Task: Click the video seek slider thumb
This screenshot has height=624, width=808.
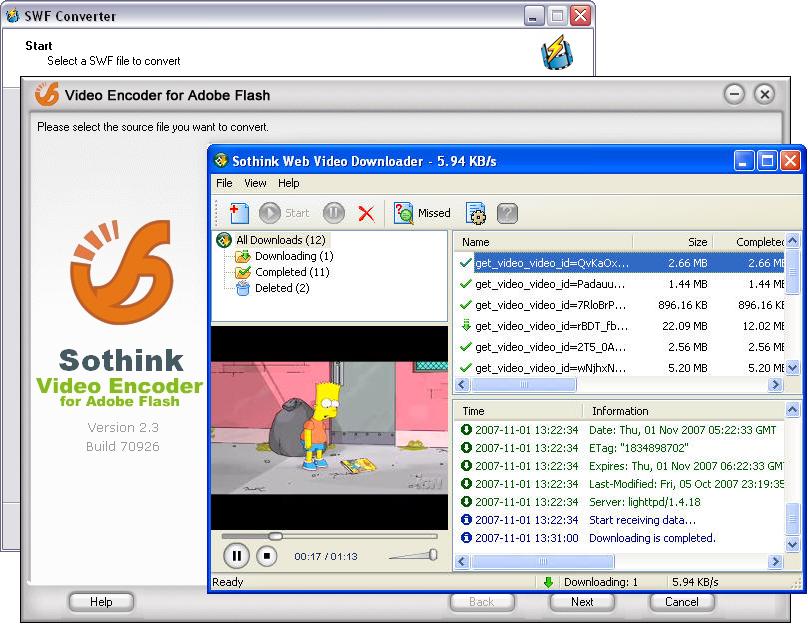Action: [275, 536]
